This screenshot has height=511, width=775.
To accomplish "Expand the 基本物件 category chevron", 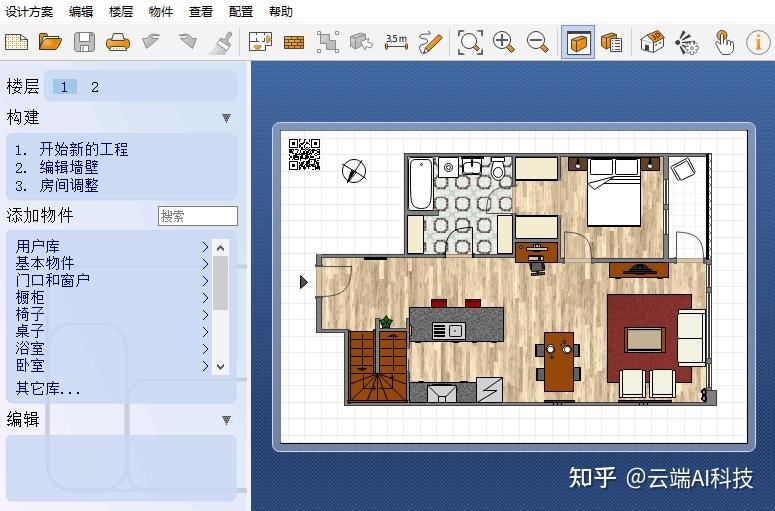I will tap(205, 263).
